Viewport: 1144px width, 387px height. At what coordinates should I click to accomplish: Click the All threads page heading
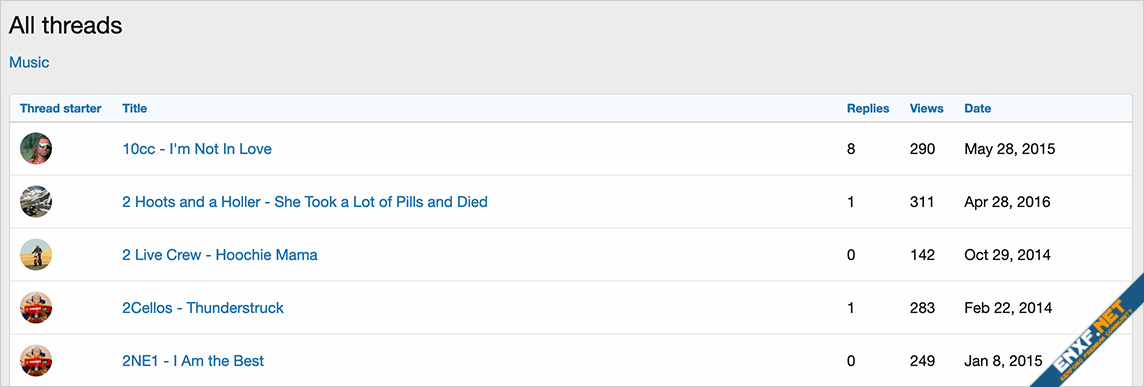(66, 26)
